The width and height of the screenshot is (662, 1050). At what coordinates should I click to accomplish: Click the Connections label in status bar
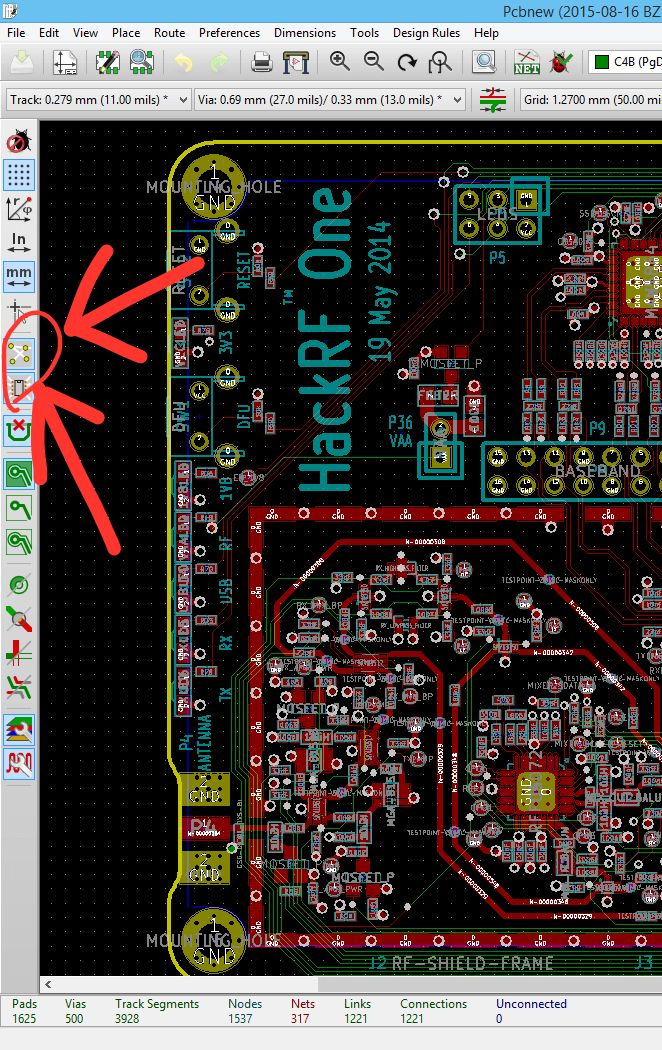click(434, 1003)
